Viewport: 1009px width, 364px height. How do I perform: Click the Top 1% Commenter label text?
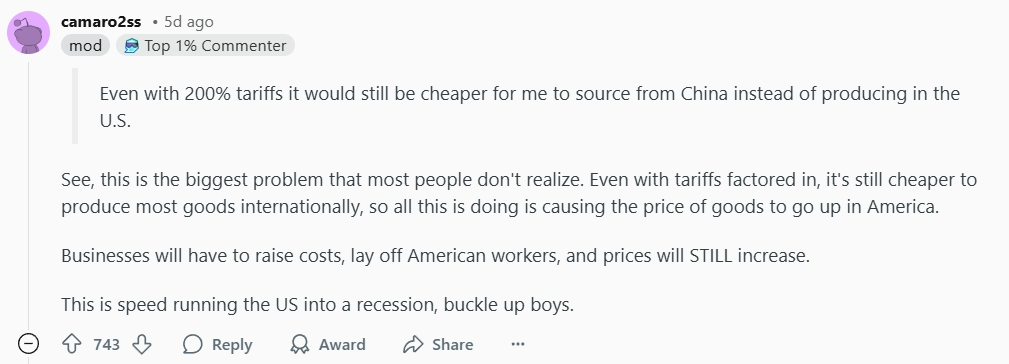pos(216,46)
